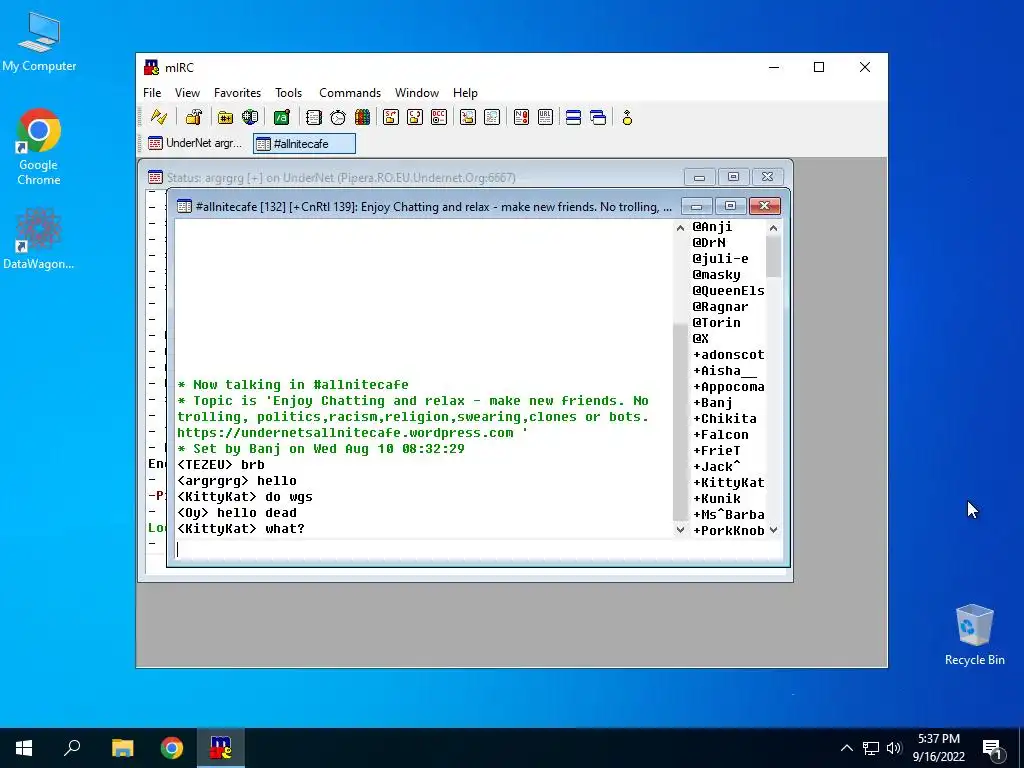Click the nick list scroll up arrow
The width and height of the screenshot is (1024, 768).
[x=773, y=228]
